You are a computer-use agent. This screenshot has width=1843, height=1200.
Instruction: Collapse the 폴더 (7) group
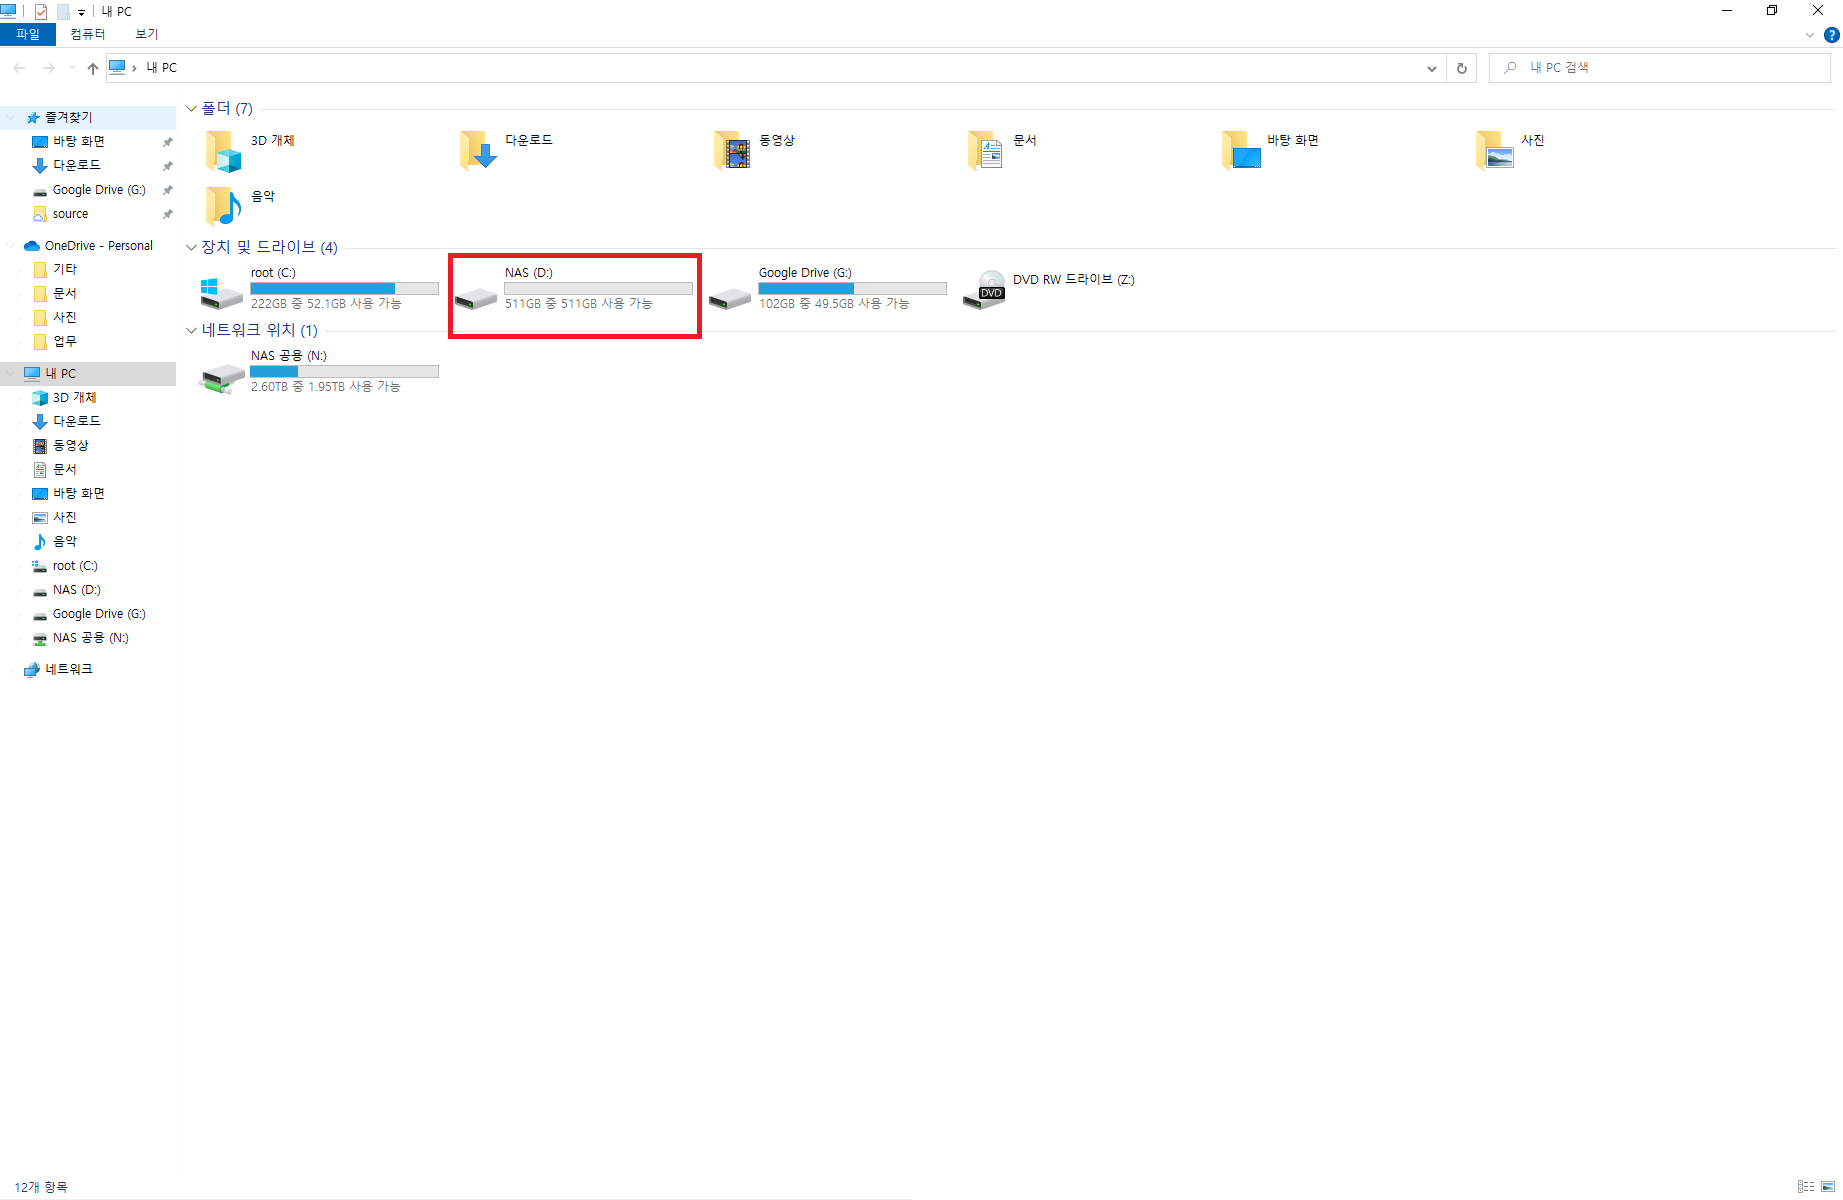(191, 108)
